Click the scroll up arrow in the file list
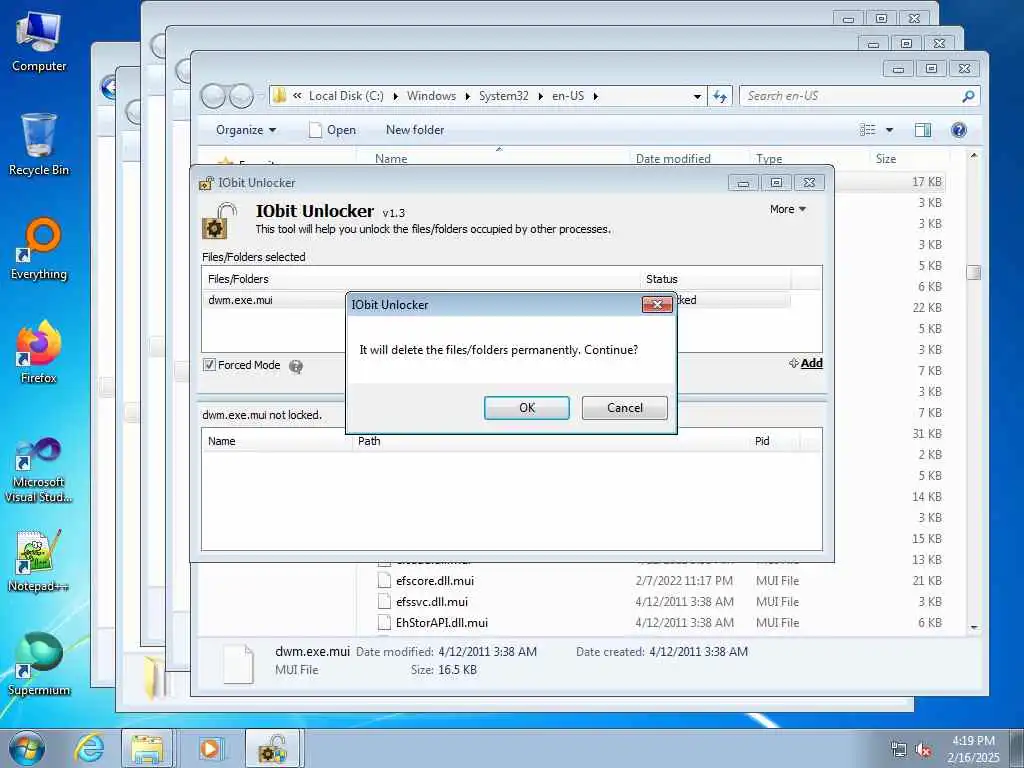The height and width of the screenshot is (768, 1024). click(x=974, y=155)
